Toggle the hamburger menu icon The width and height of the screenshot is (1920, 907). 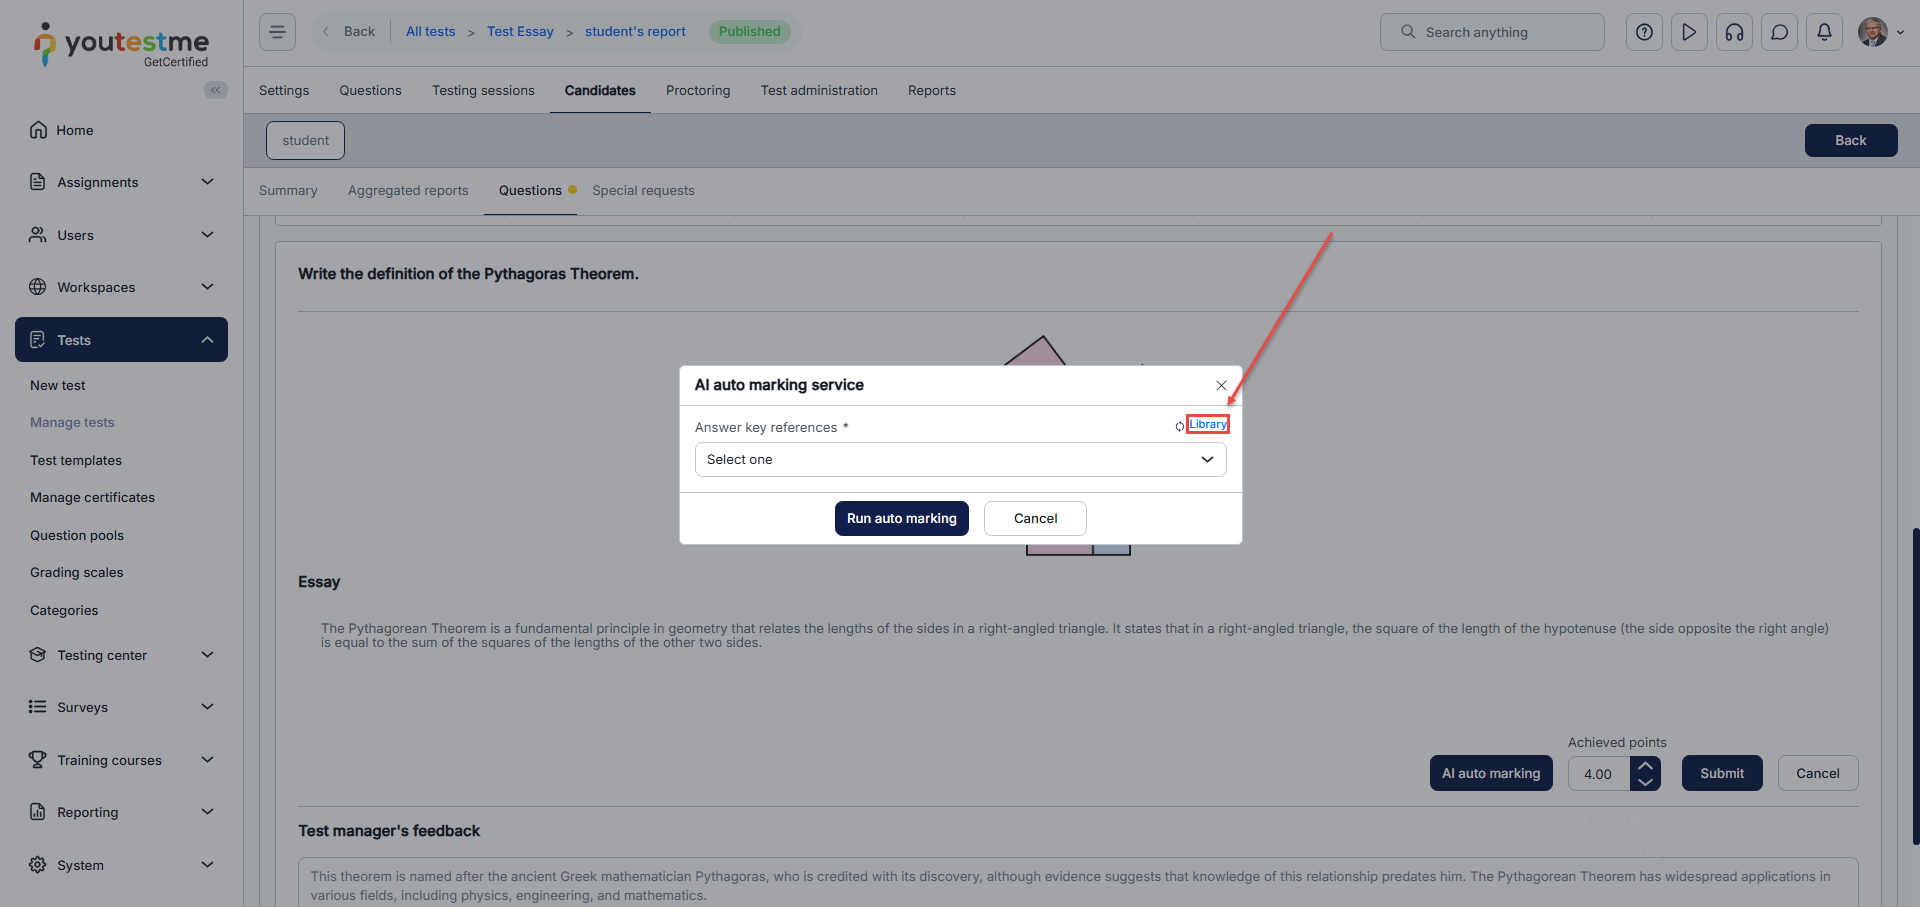coord(277,32)
